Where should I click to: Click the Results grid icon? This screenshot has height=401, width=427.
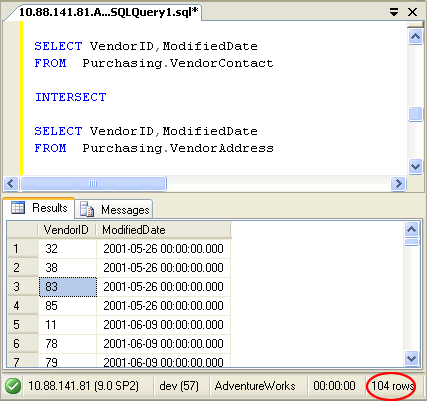[18, 208]
